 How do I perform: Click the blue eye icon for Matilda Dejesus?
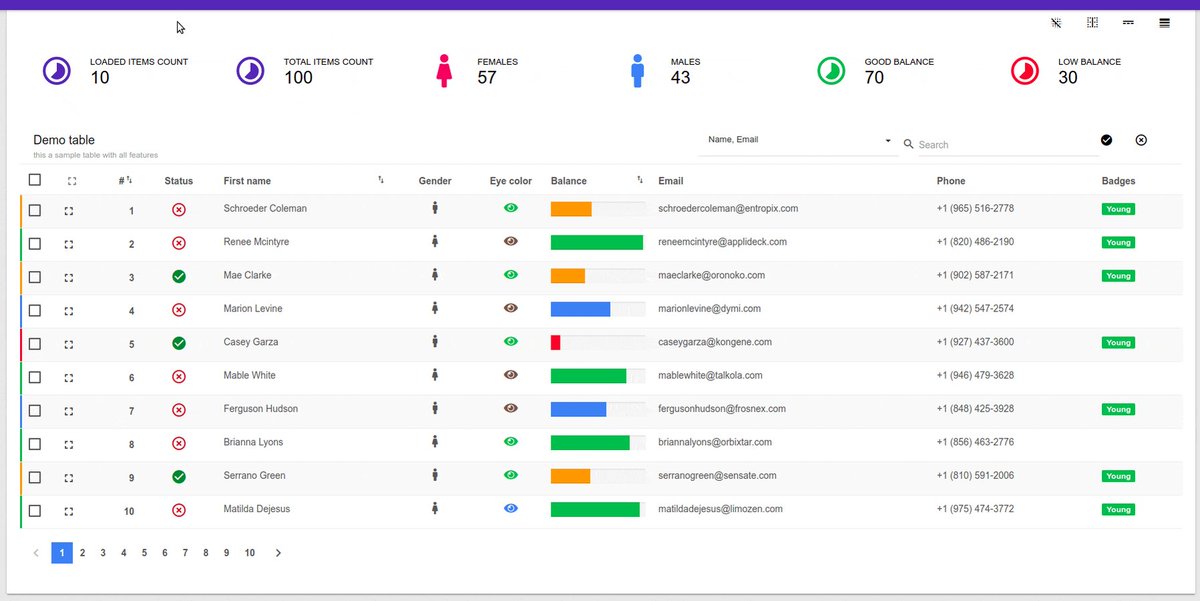[511, 508]
